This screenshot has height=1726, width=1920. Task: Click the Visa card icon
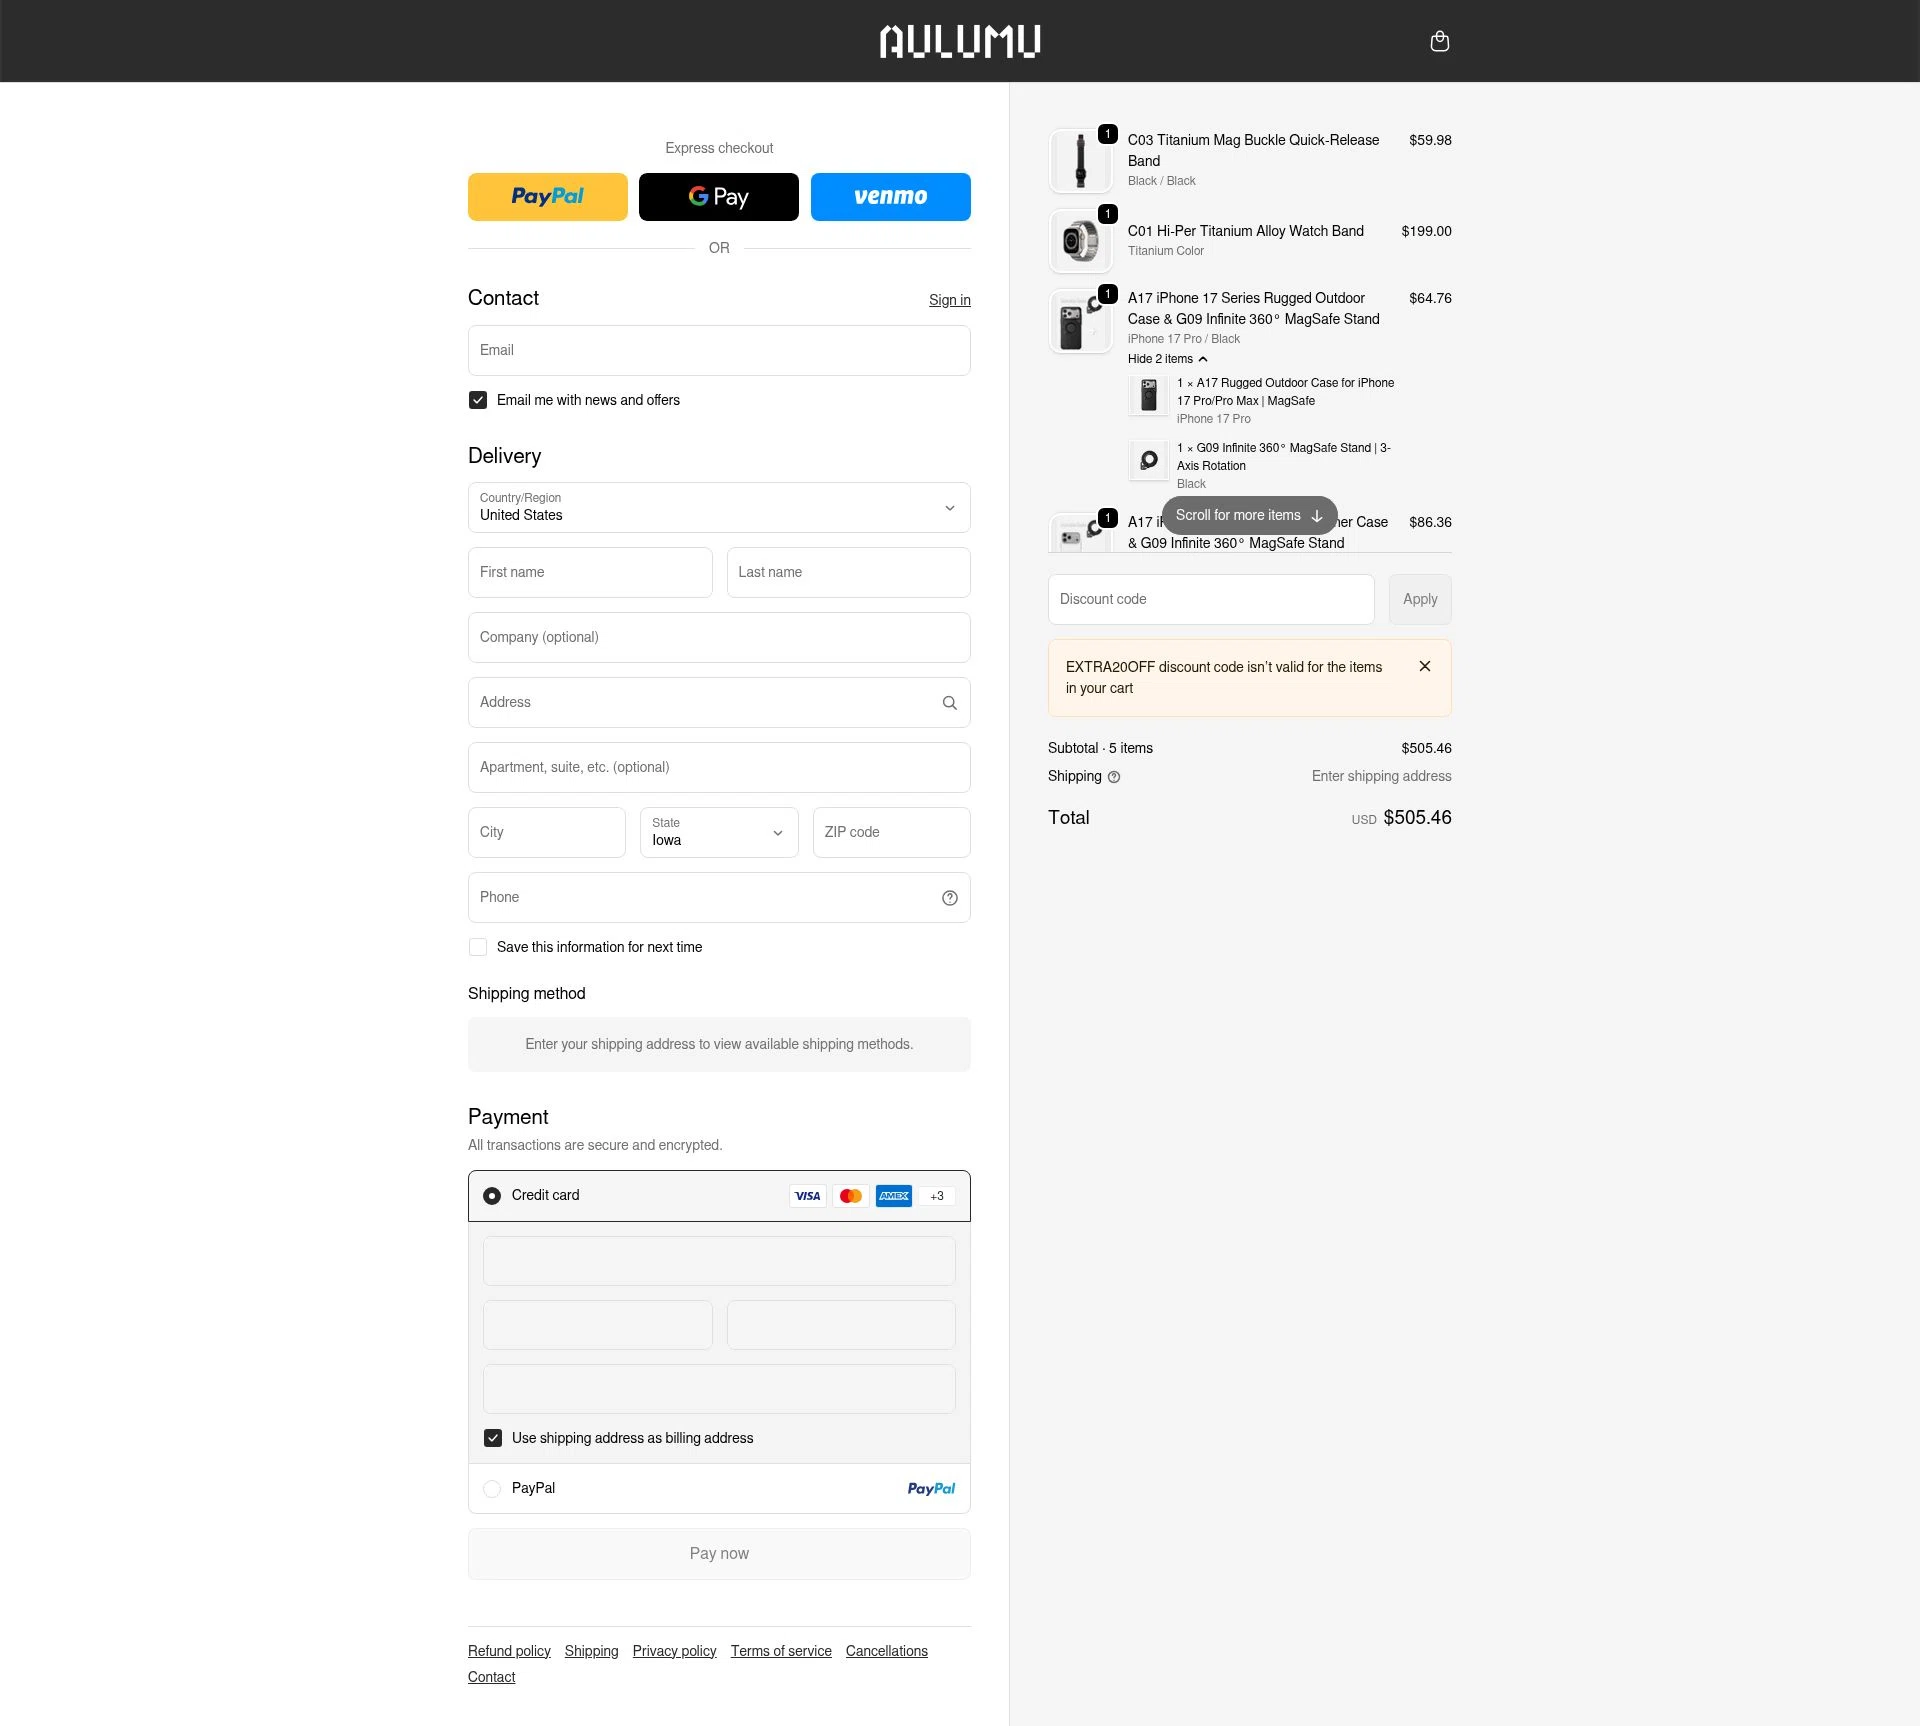[807, 1195]
